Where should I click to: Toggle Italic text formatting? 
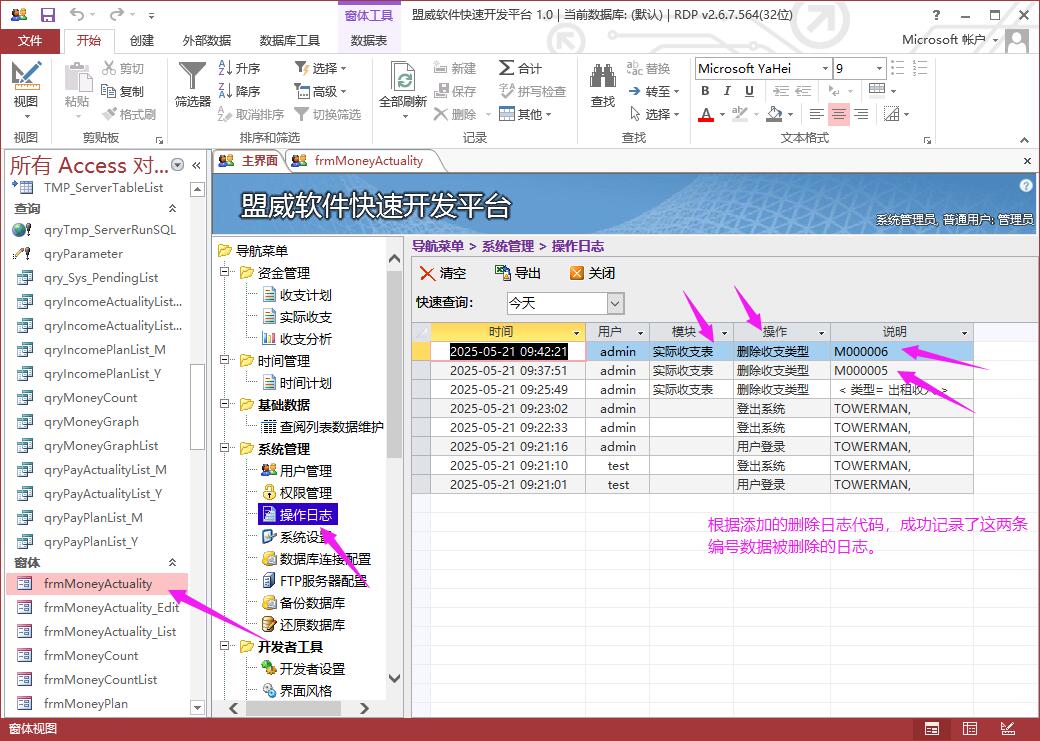726,91
